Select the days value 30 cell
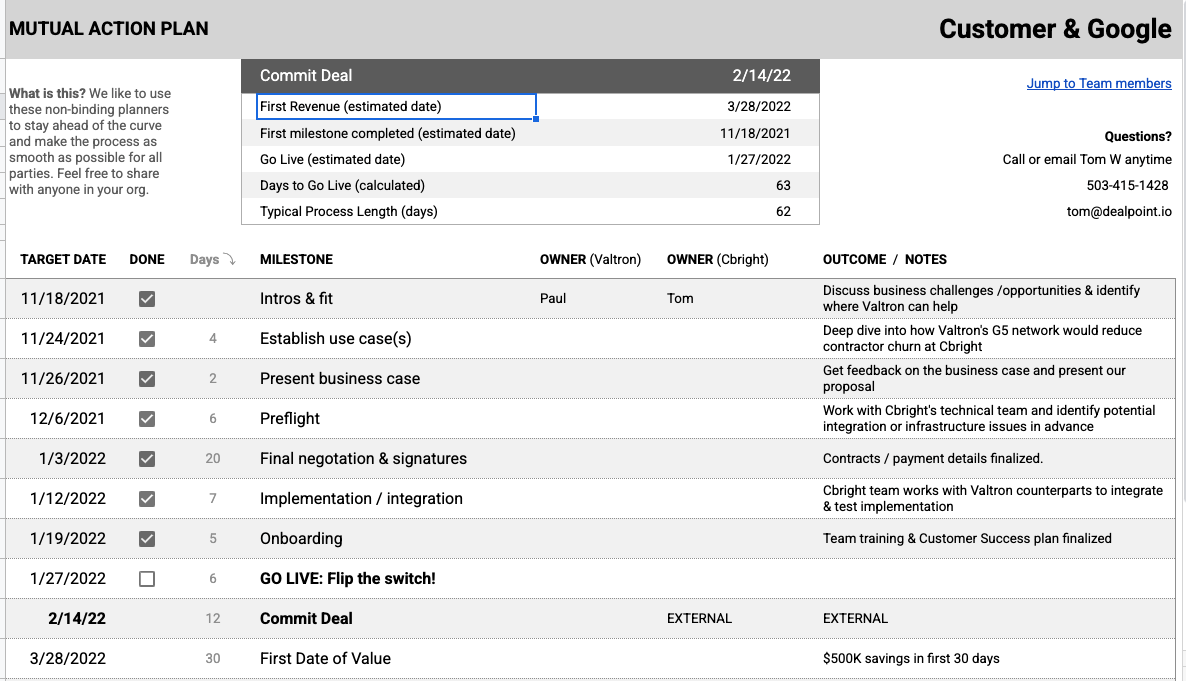Viewport: 1186px width, 681px height. 213,659
